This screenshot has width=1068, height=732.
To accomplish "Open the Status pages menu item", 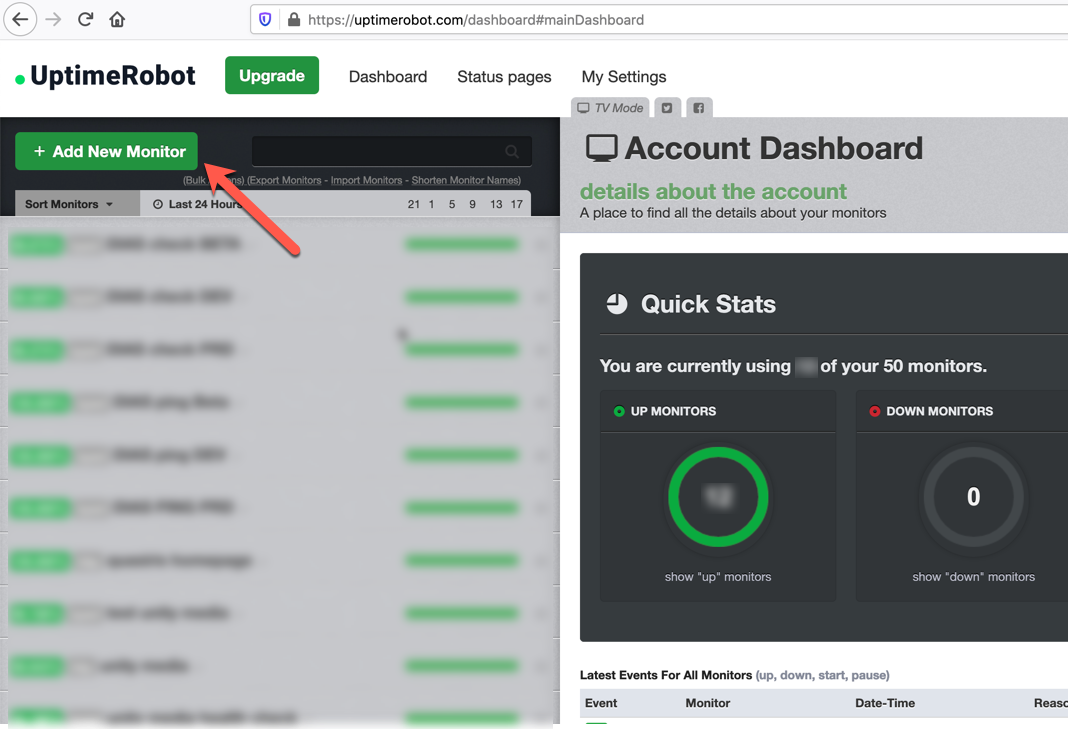I will (x=504, y=77).
